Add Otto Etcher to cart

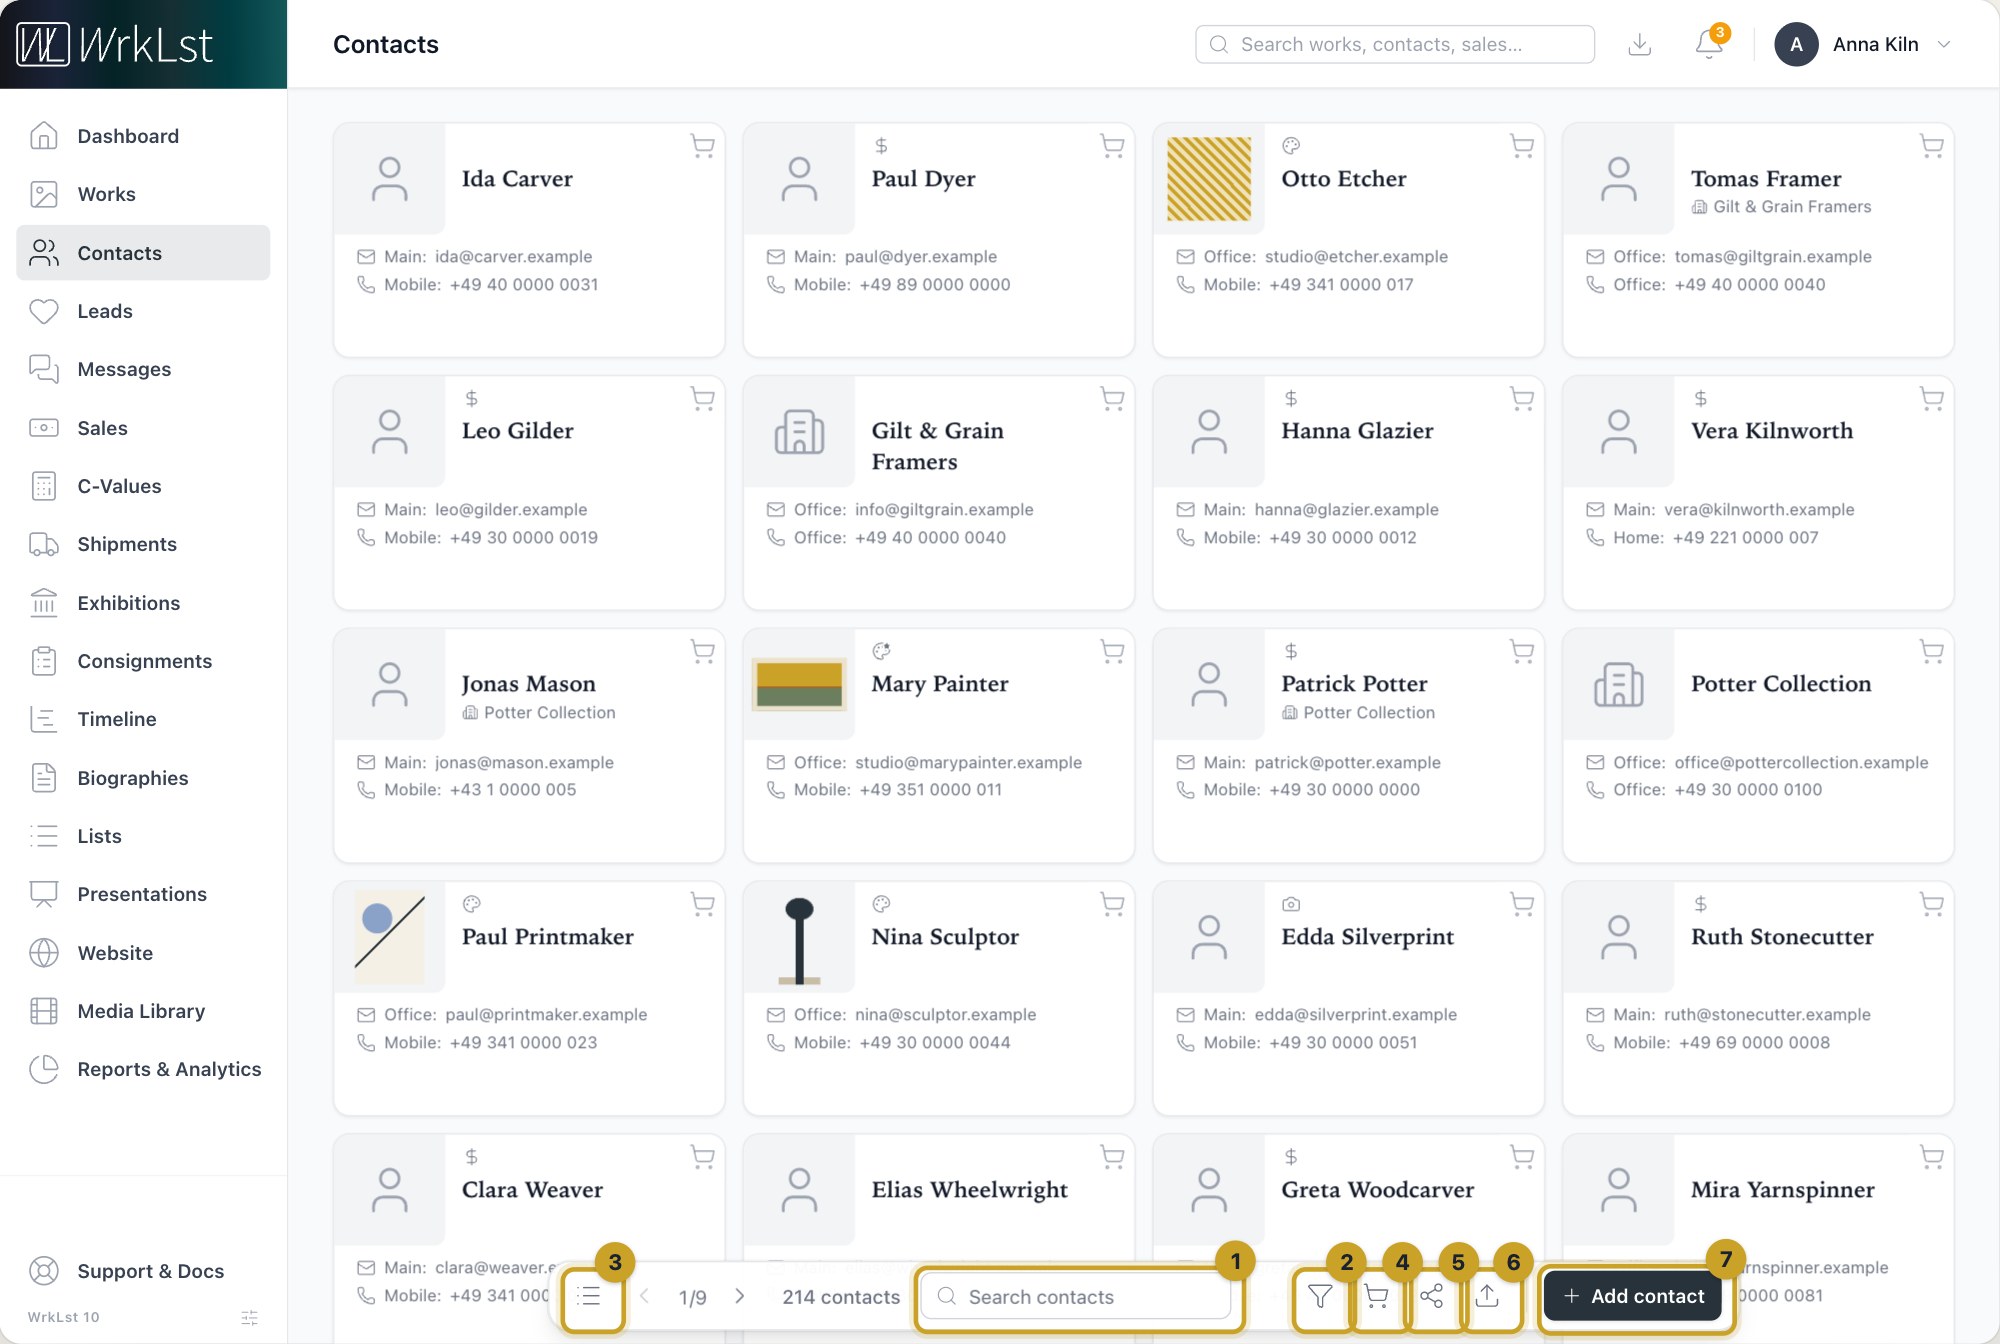tap(1521, 146)
